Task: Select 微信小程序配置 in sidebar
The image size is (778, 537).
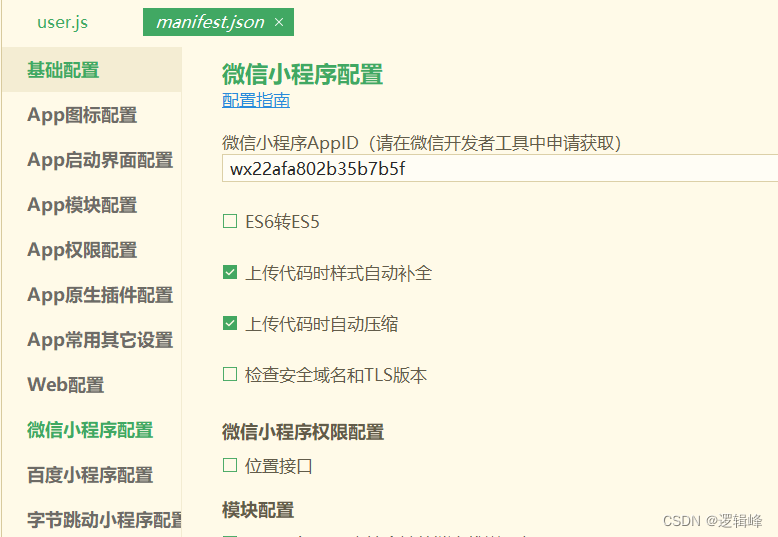Action: 90,430
